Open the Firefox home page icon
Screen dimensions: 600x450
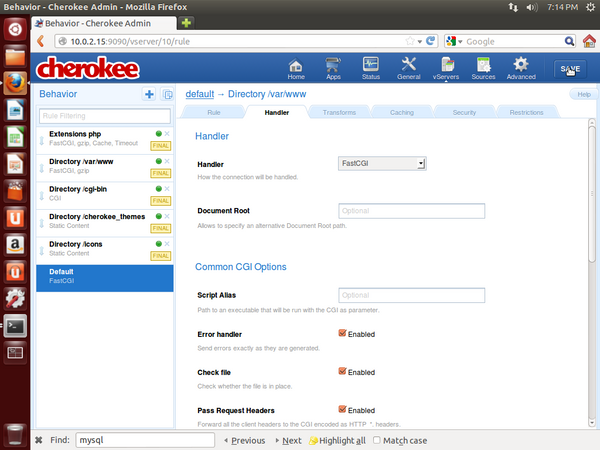[589, 41]
